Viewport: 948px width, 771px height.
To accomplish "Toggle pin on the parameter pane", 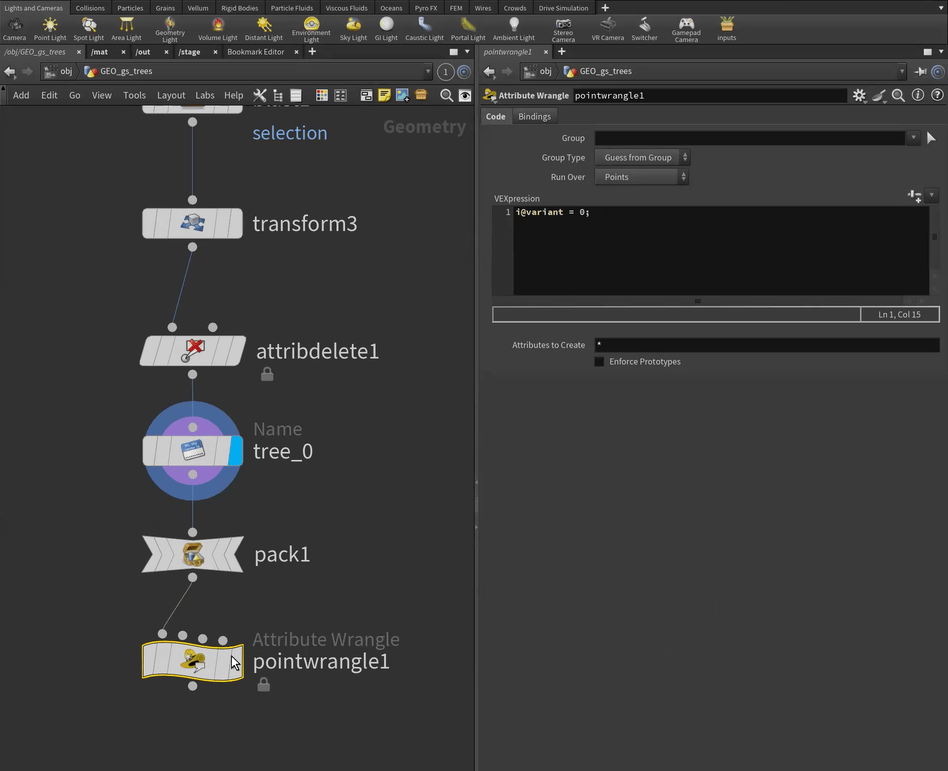I will tap(920, 72).
